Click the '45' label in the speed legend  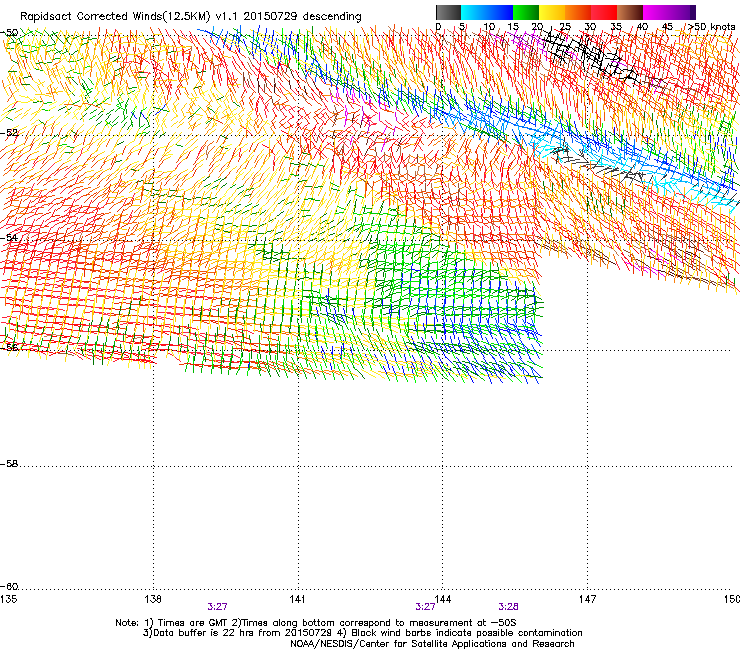(x=667, y=26)
